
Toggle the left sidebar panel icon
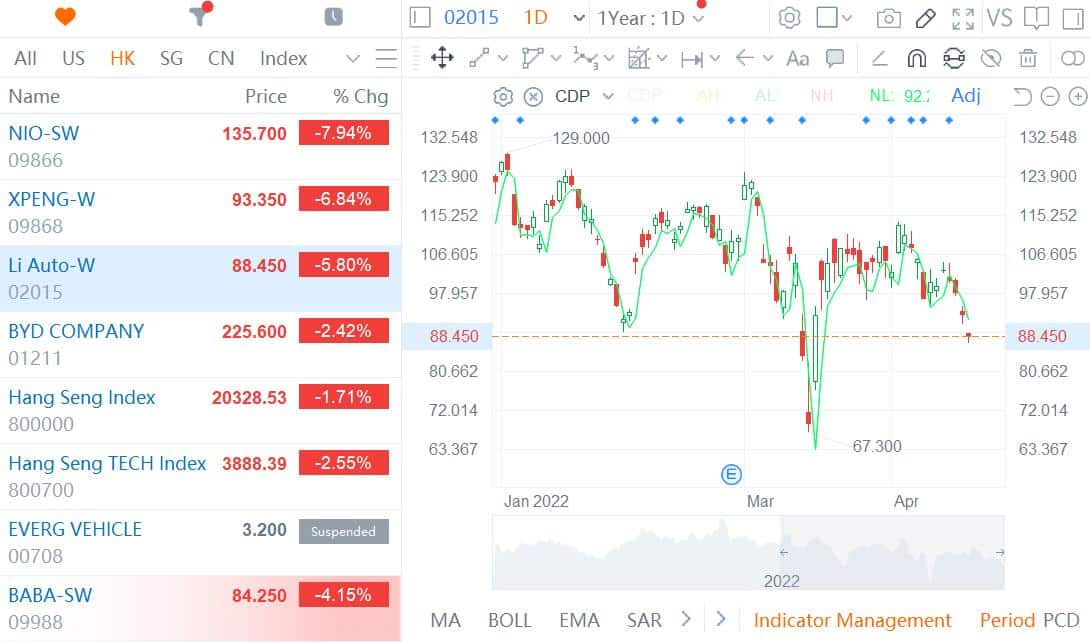420,18
